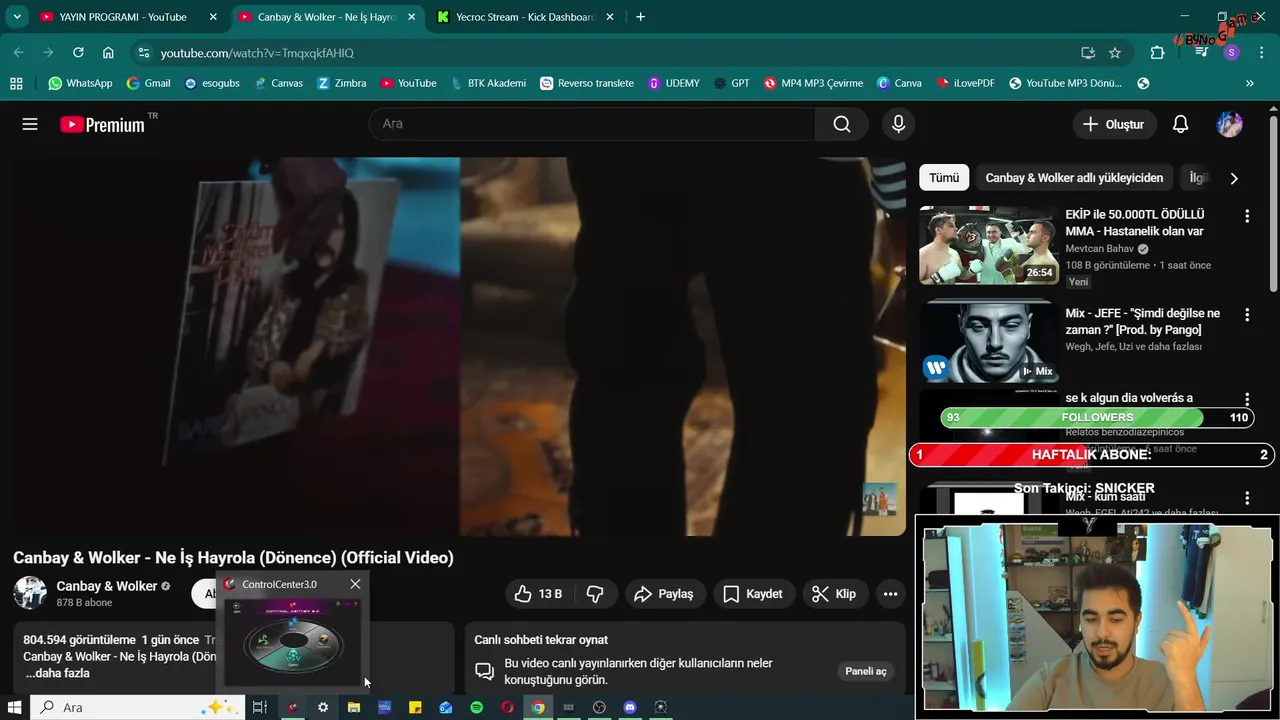
Task: Open Discord from the taskbar
Action: pyautogui.click(x=630, y=707)
